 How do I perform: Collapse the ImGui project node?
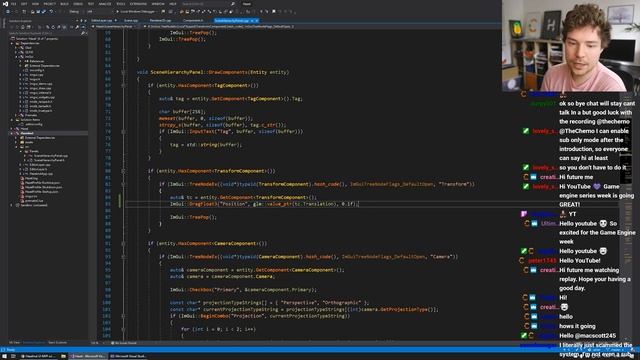[x=16, y=57]
